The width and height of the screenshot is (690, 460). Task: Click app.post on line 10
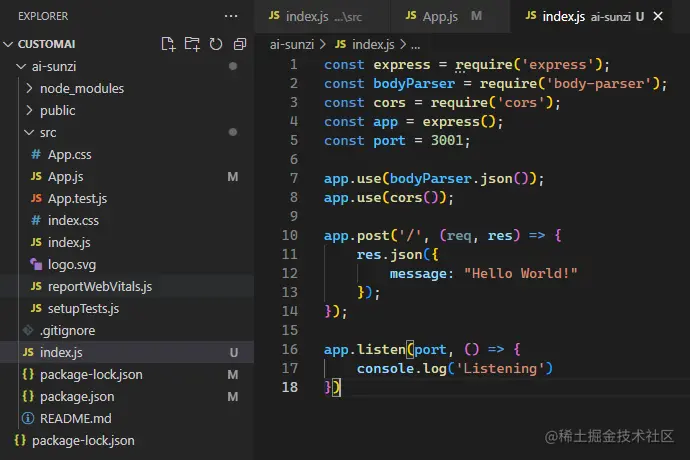pos(356,236)
